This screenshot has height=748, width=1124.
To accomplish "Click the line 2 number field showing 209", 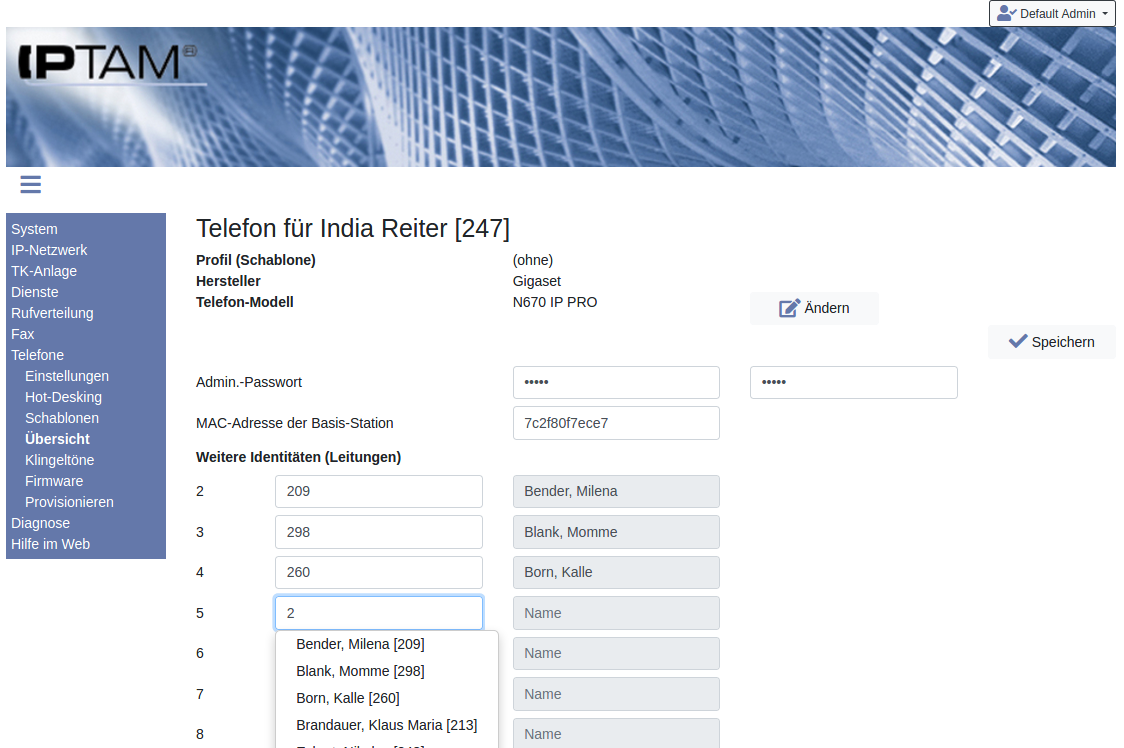I will click(x=378, y=491).
